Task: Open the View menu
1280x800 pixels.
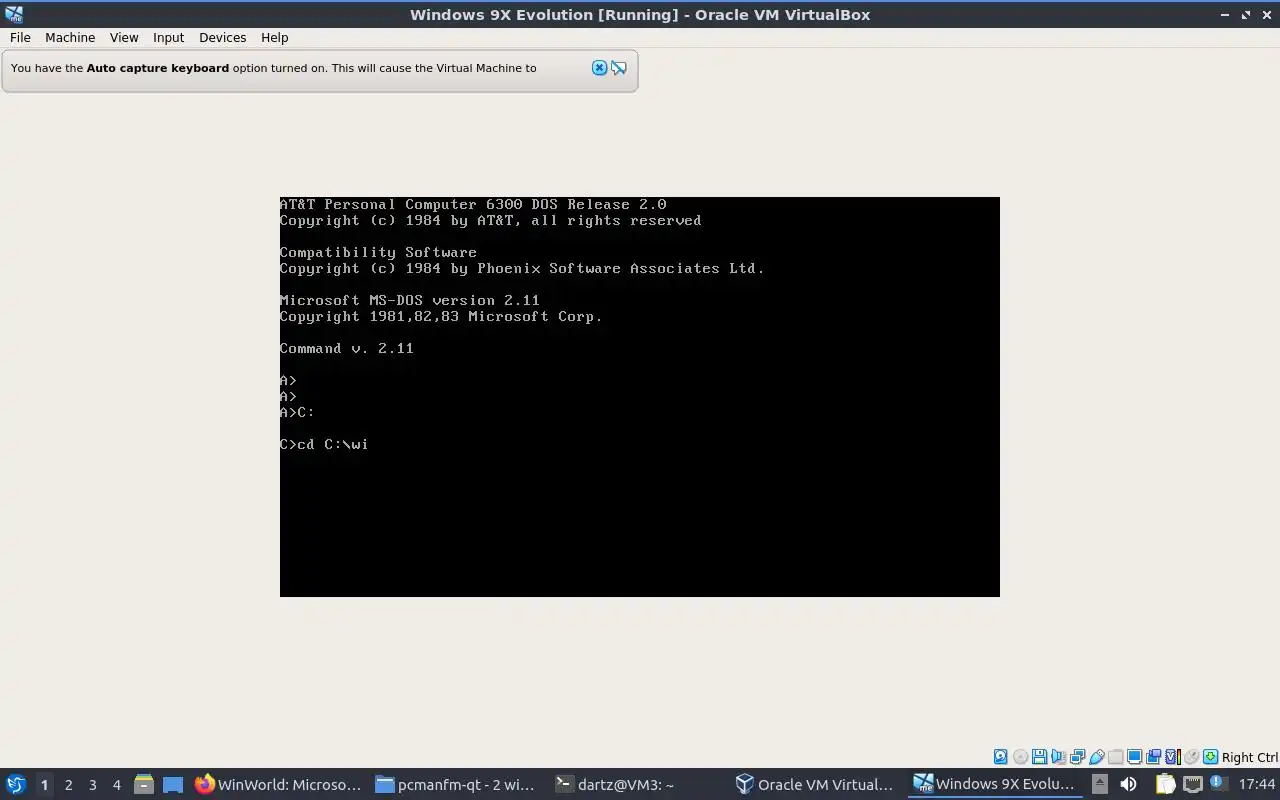Action: point(124,37)
